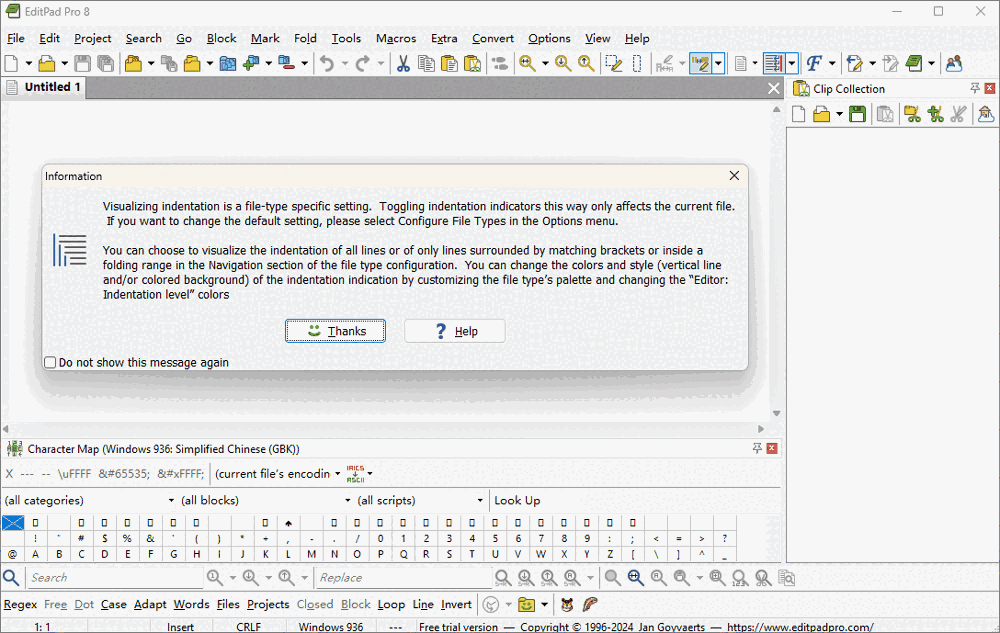Click into the Replace input field
Image resolution: width=1000 pixels, height=633 pixels.
tap(400, 578)
